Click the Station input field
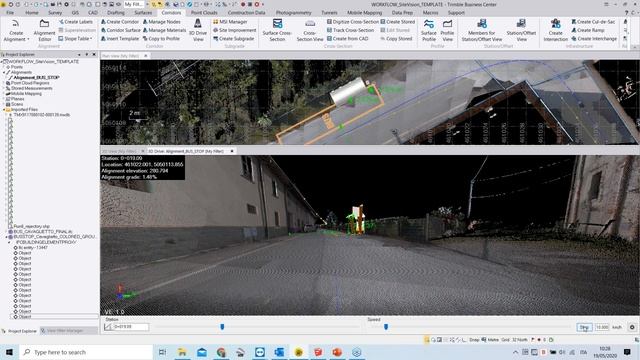The height and width of the screenshot is (360, 640). 131,327
